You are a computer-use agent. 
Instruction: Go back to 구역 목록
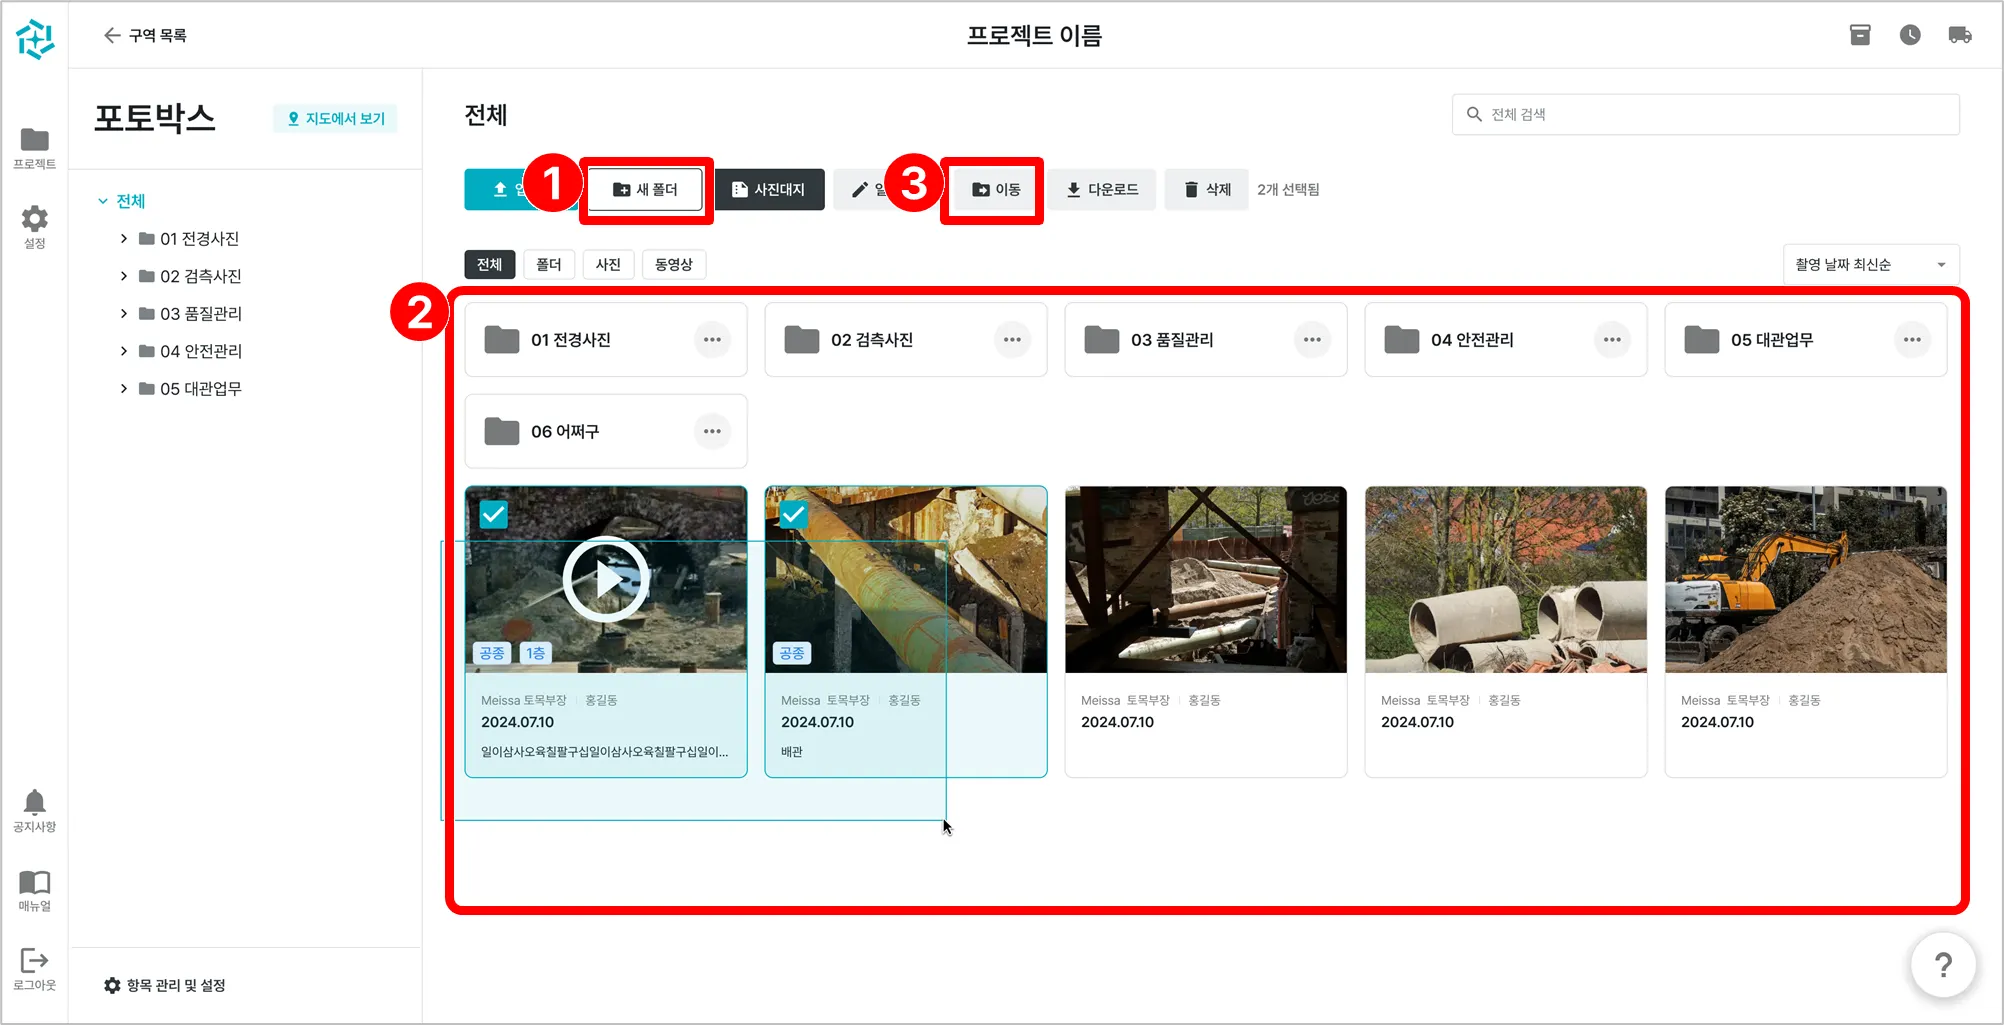pyautogui.click(x=145, y=35)
